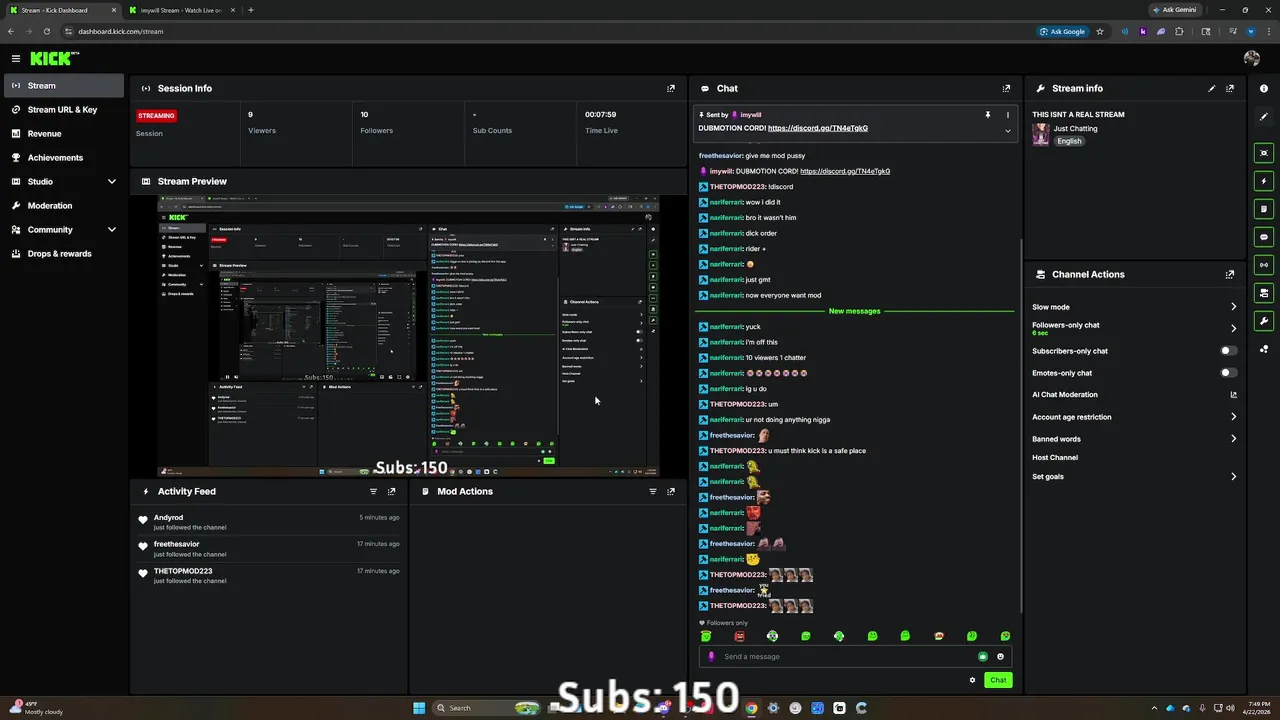Open the hamburger menu beside the Kick logo

(x=15, y=59)
